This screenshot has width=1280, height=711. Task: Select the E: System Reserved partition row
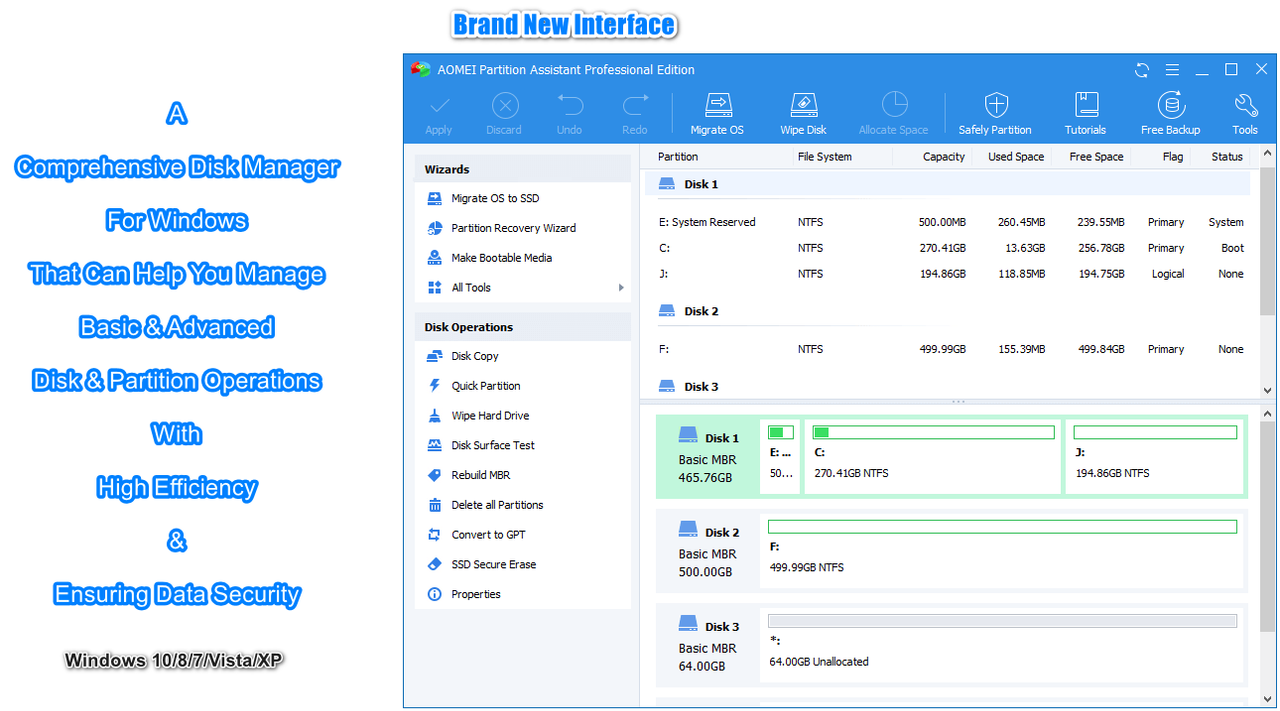pyautogui.click(x=949, y=222)
